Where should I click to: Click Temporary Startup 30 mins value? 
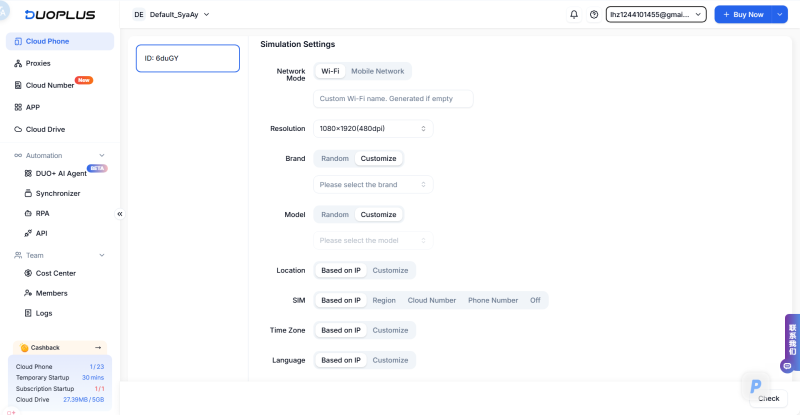[93, 378]
